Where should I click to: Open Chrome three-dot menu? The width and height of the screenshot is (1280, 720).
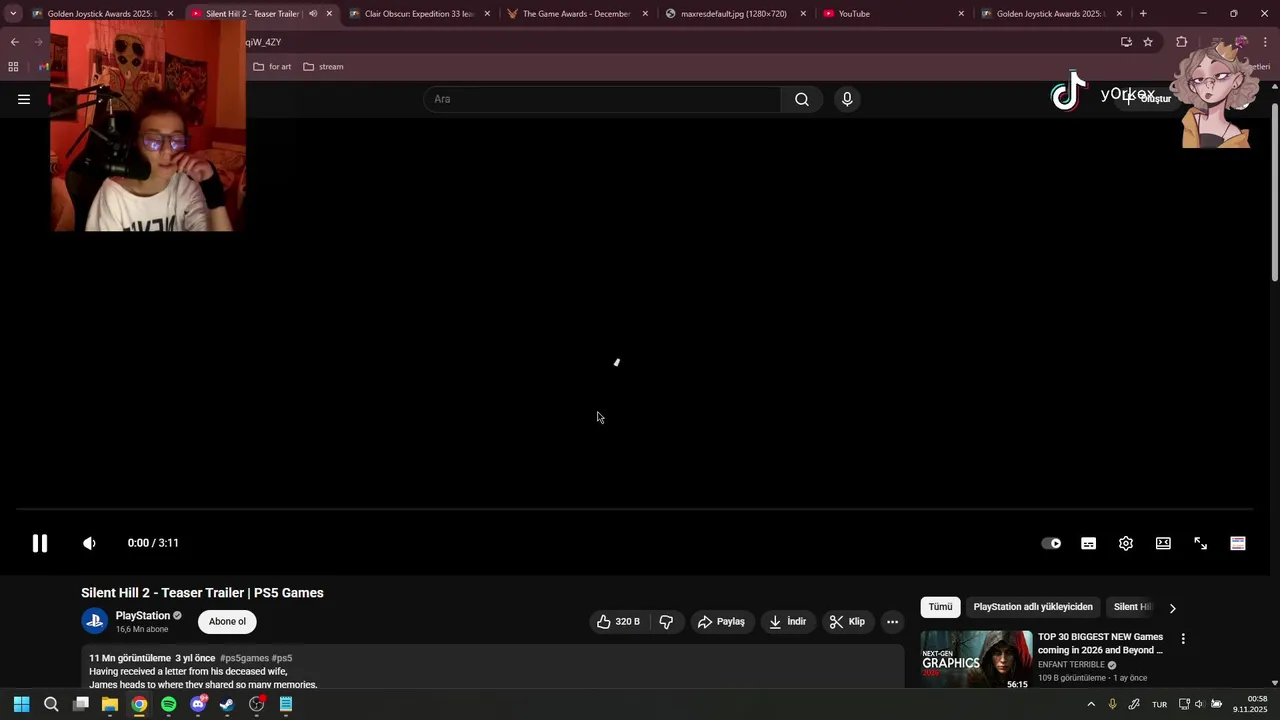click(1265, 42)
